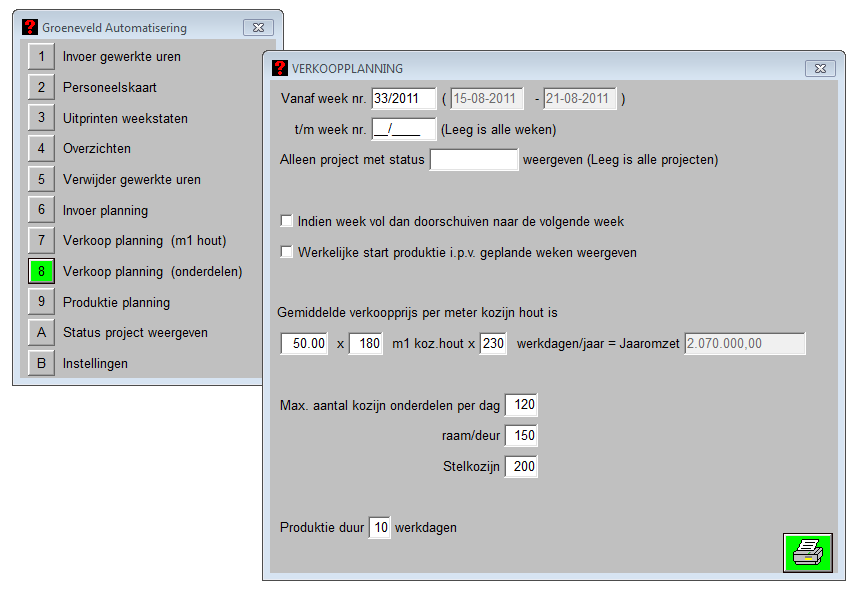The height and width of the screenshot is (594, 858).
Task: Toggle 'Werkelijke start produktie' checkbox
Action: click(x=288, y=252)
